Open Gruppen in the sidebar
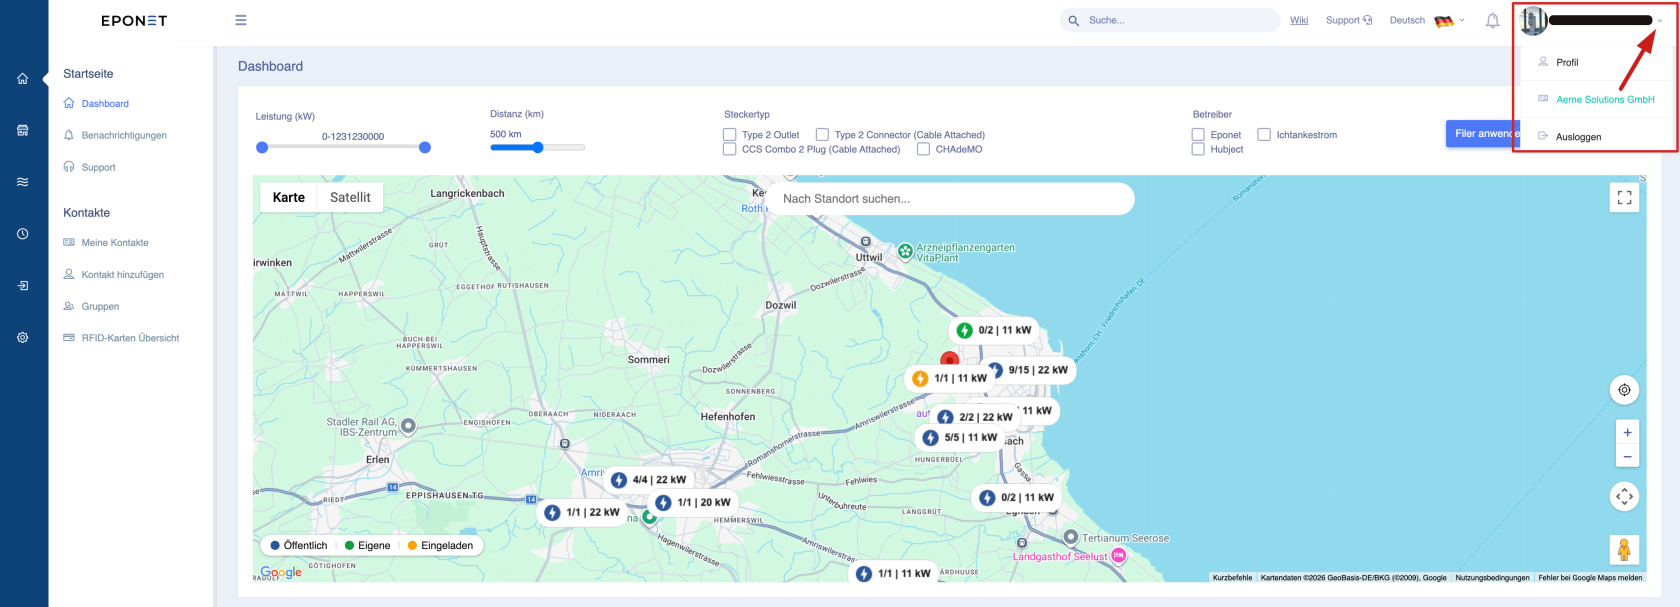The width and height of the screenshot is (1680, 607). (x=100, y=306)
